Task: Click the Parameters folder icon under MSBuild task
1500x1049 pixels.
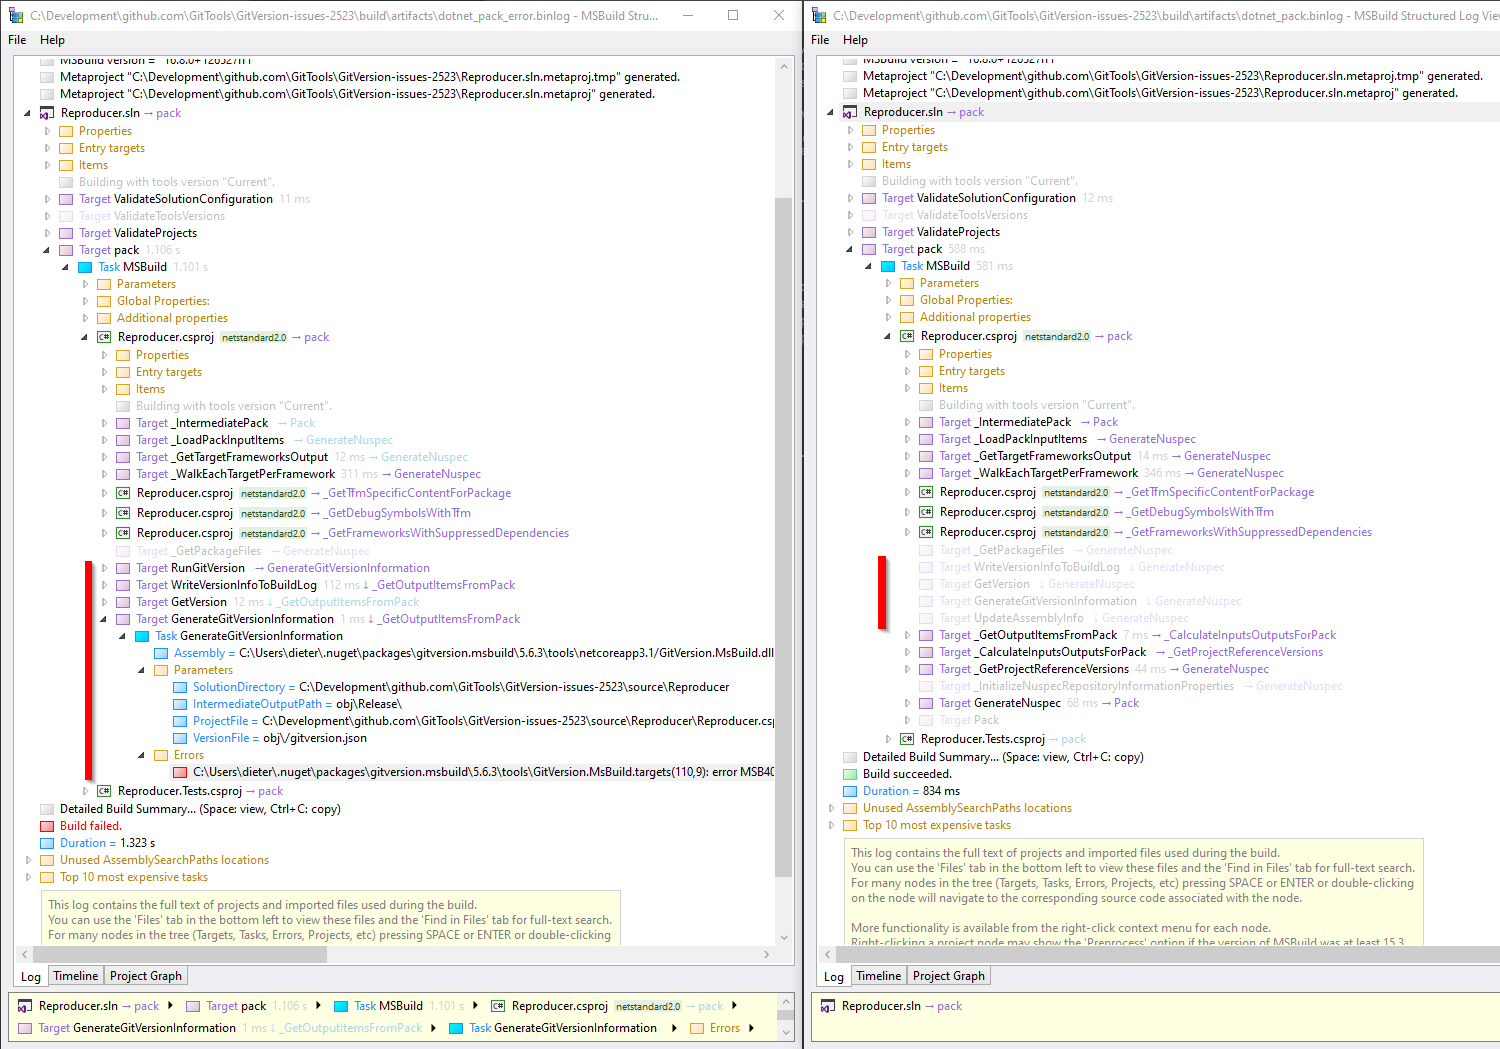Action: click(103, 283)
